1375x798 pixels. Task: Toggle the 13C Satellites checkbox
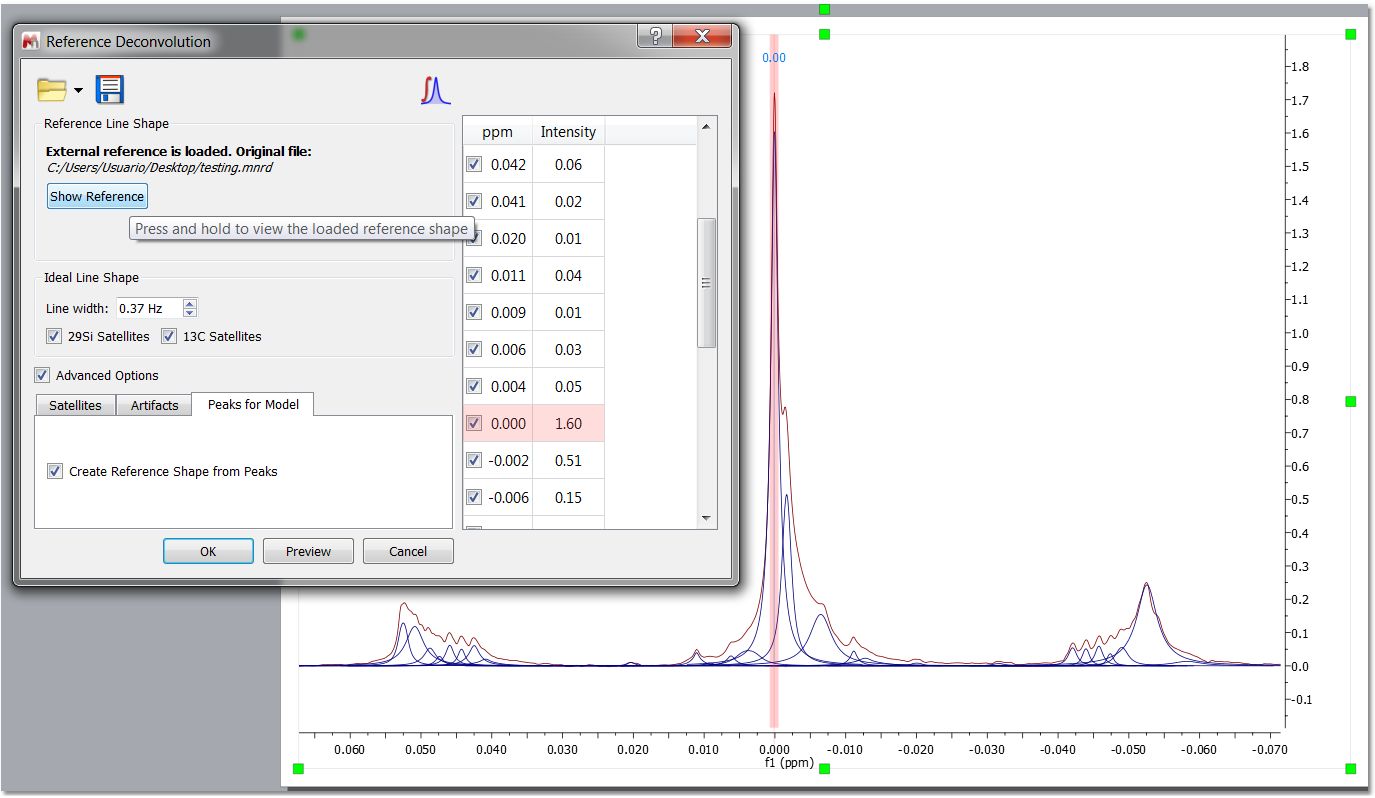point(169,336)
